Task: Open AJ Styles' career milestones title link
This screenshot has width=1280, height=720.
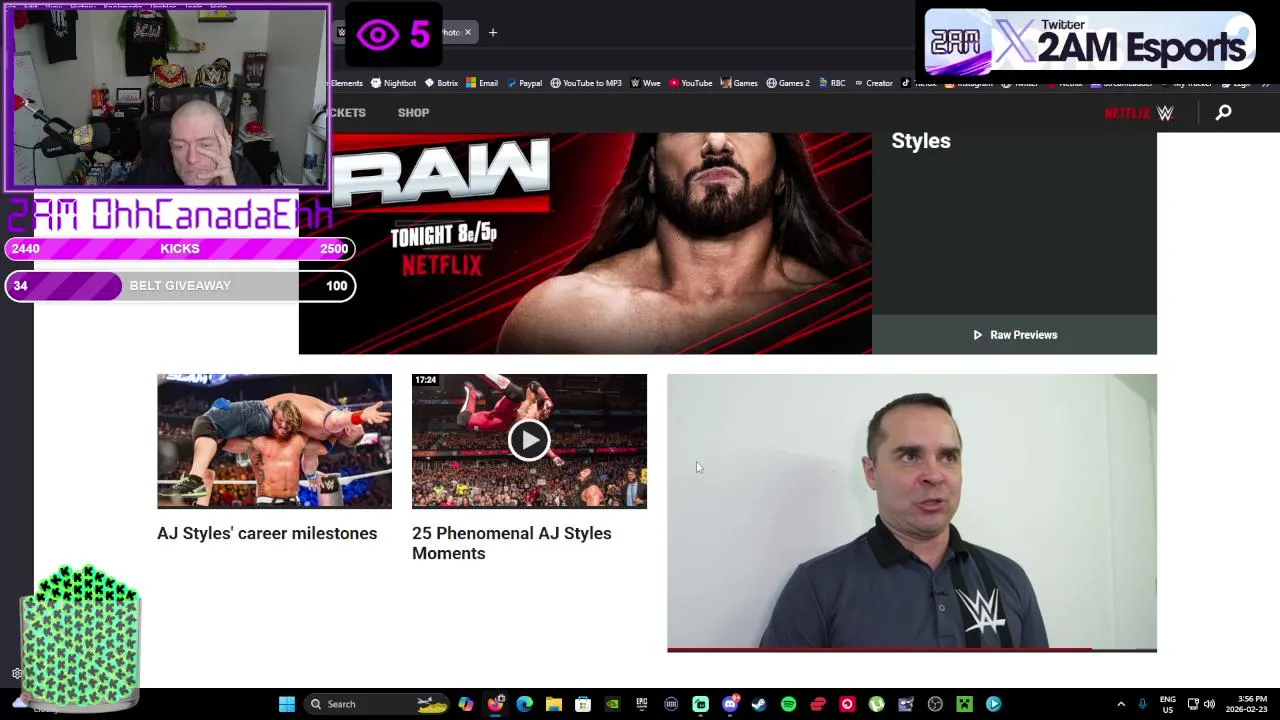Action: click(267, 533)
